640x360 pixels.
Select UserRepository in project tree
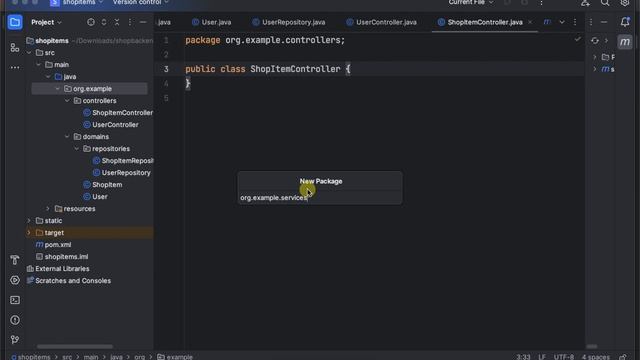(x=122, y=173)
